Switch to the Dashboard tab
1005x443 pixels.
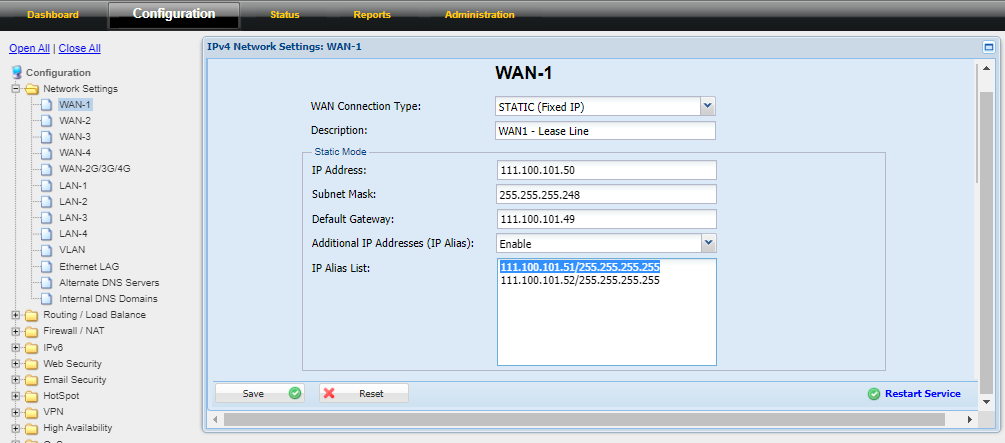[52, 15]
